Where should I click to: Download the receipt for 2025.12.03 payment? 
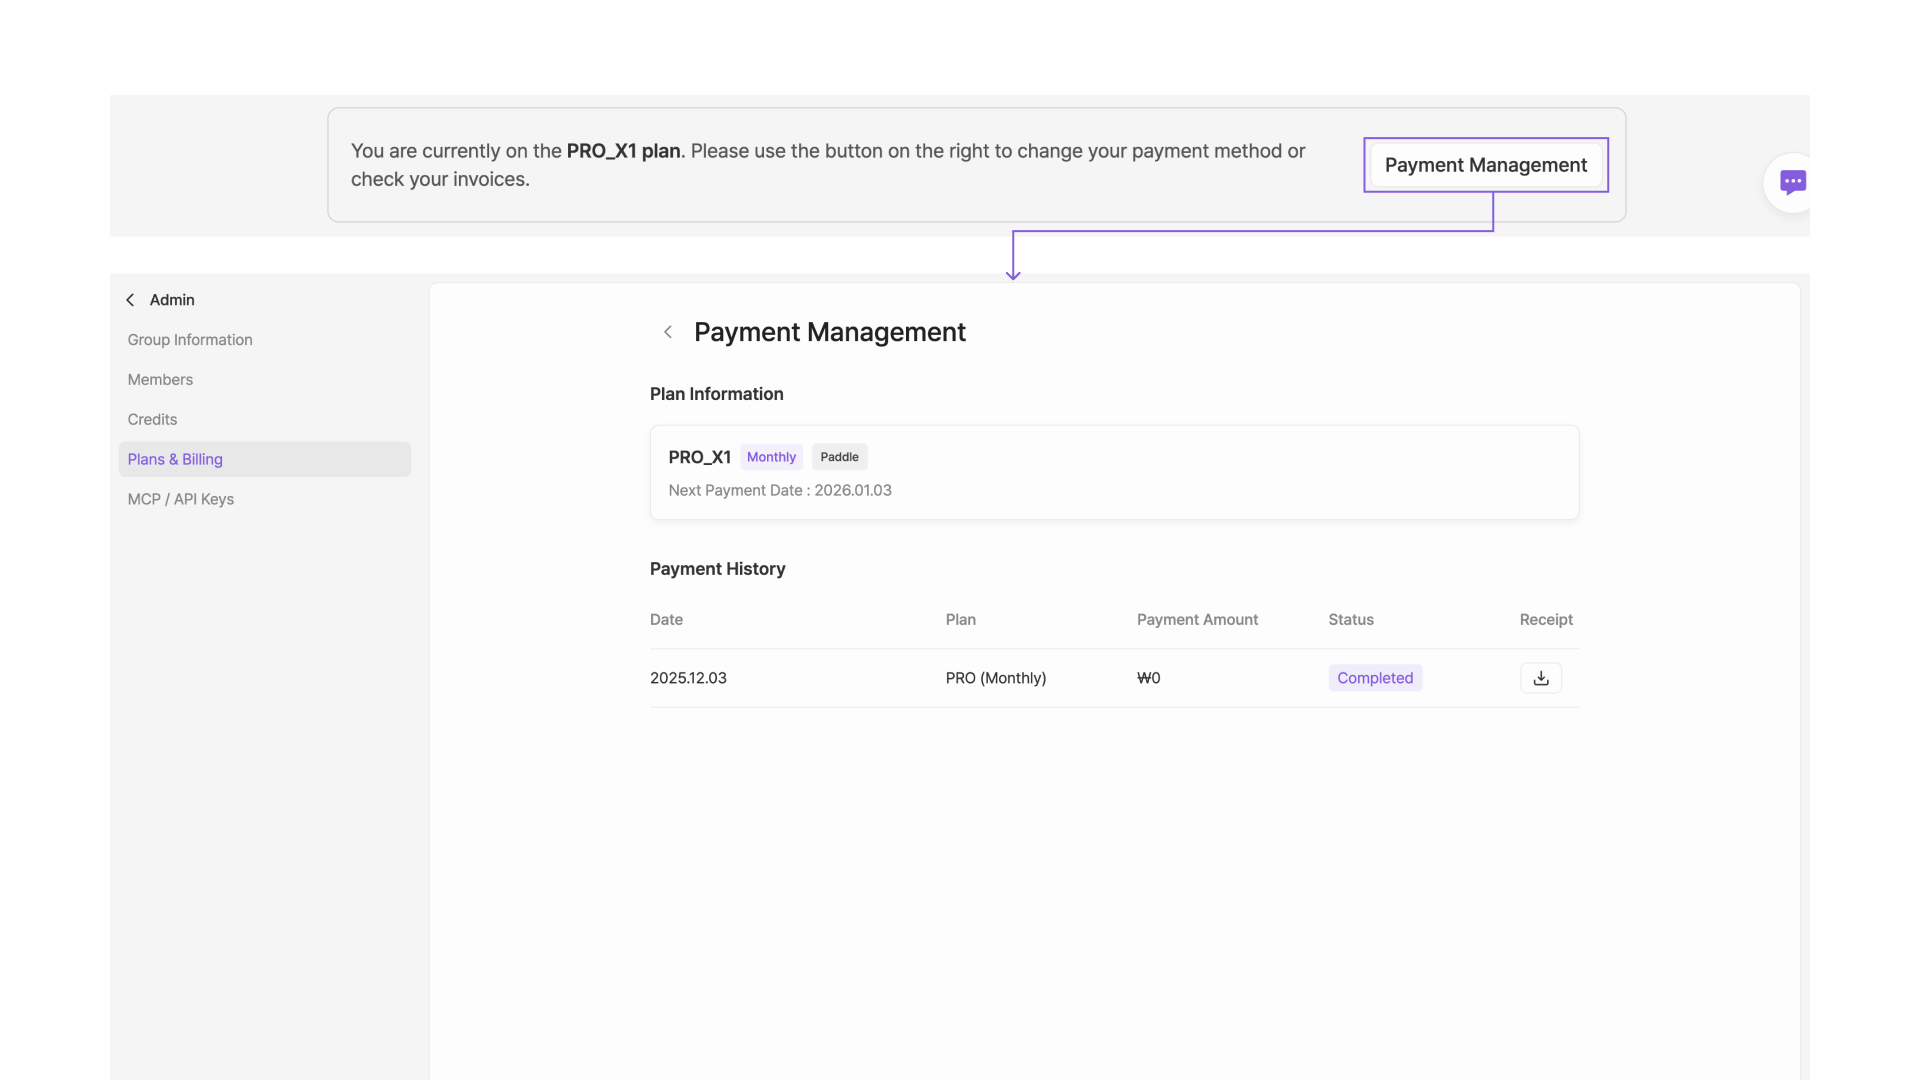(1540, 678)
